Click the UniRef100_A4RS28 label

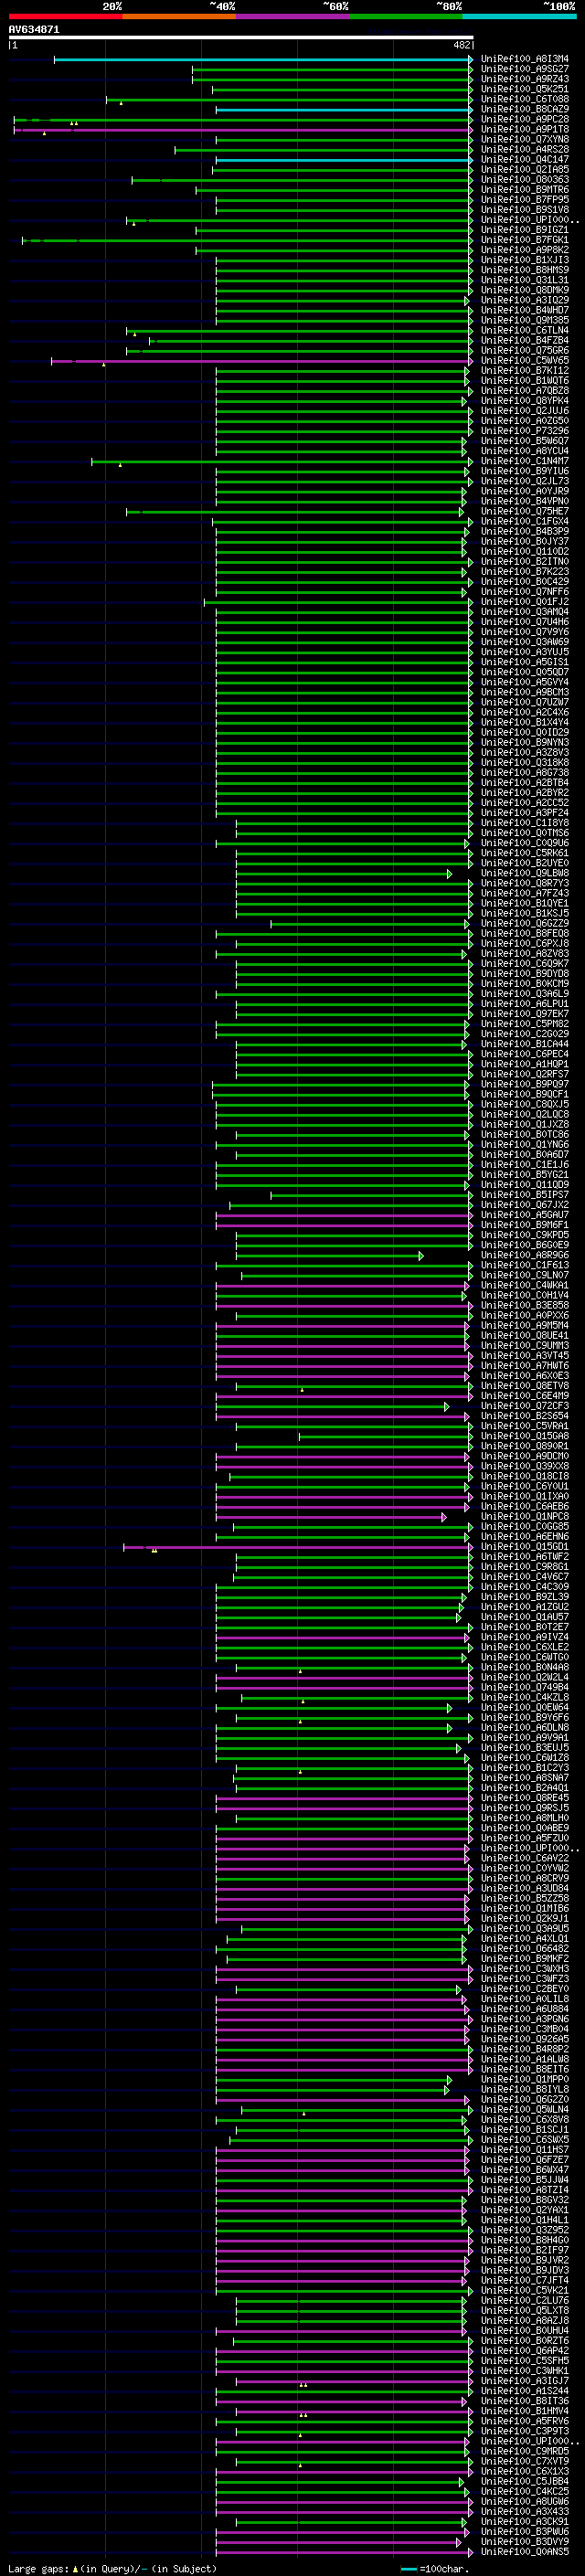(x=524, y=150)
